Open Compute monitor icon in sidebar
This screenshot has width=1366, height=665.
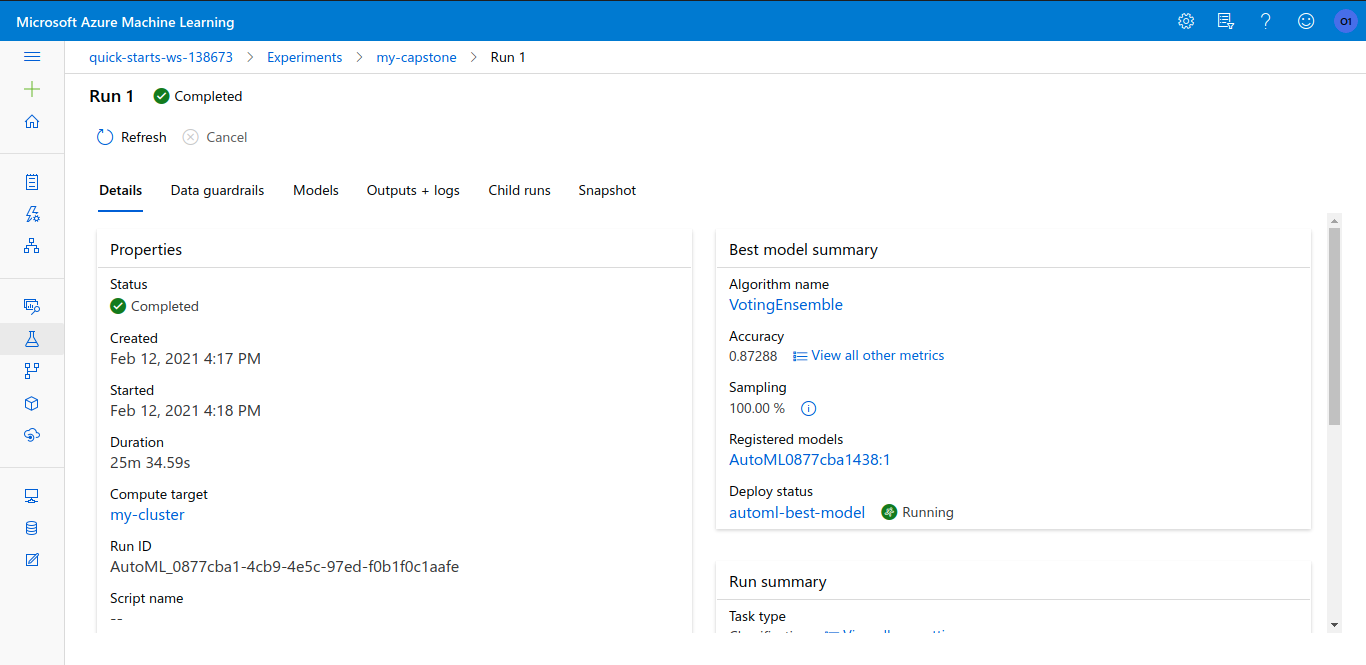32,496
